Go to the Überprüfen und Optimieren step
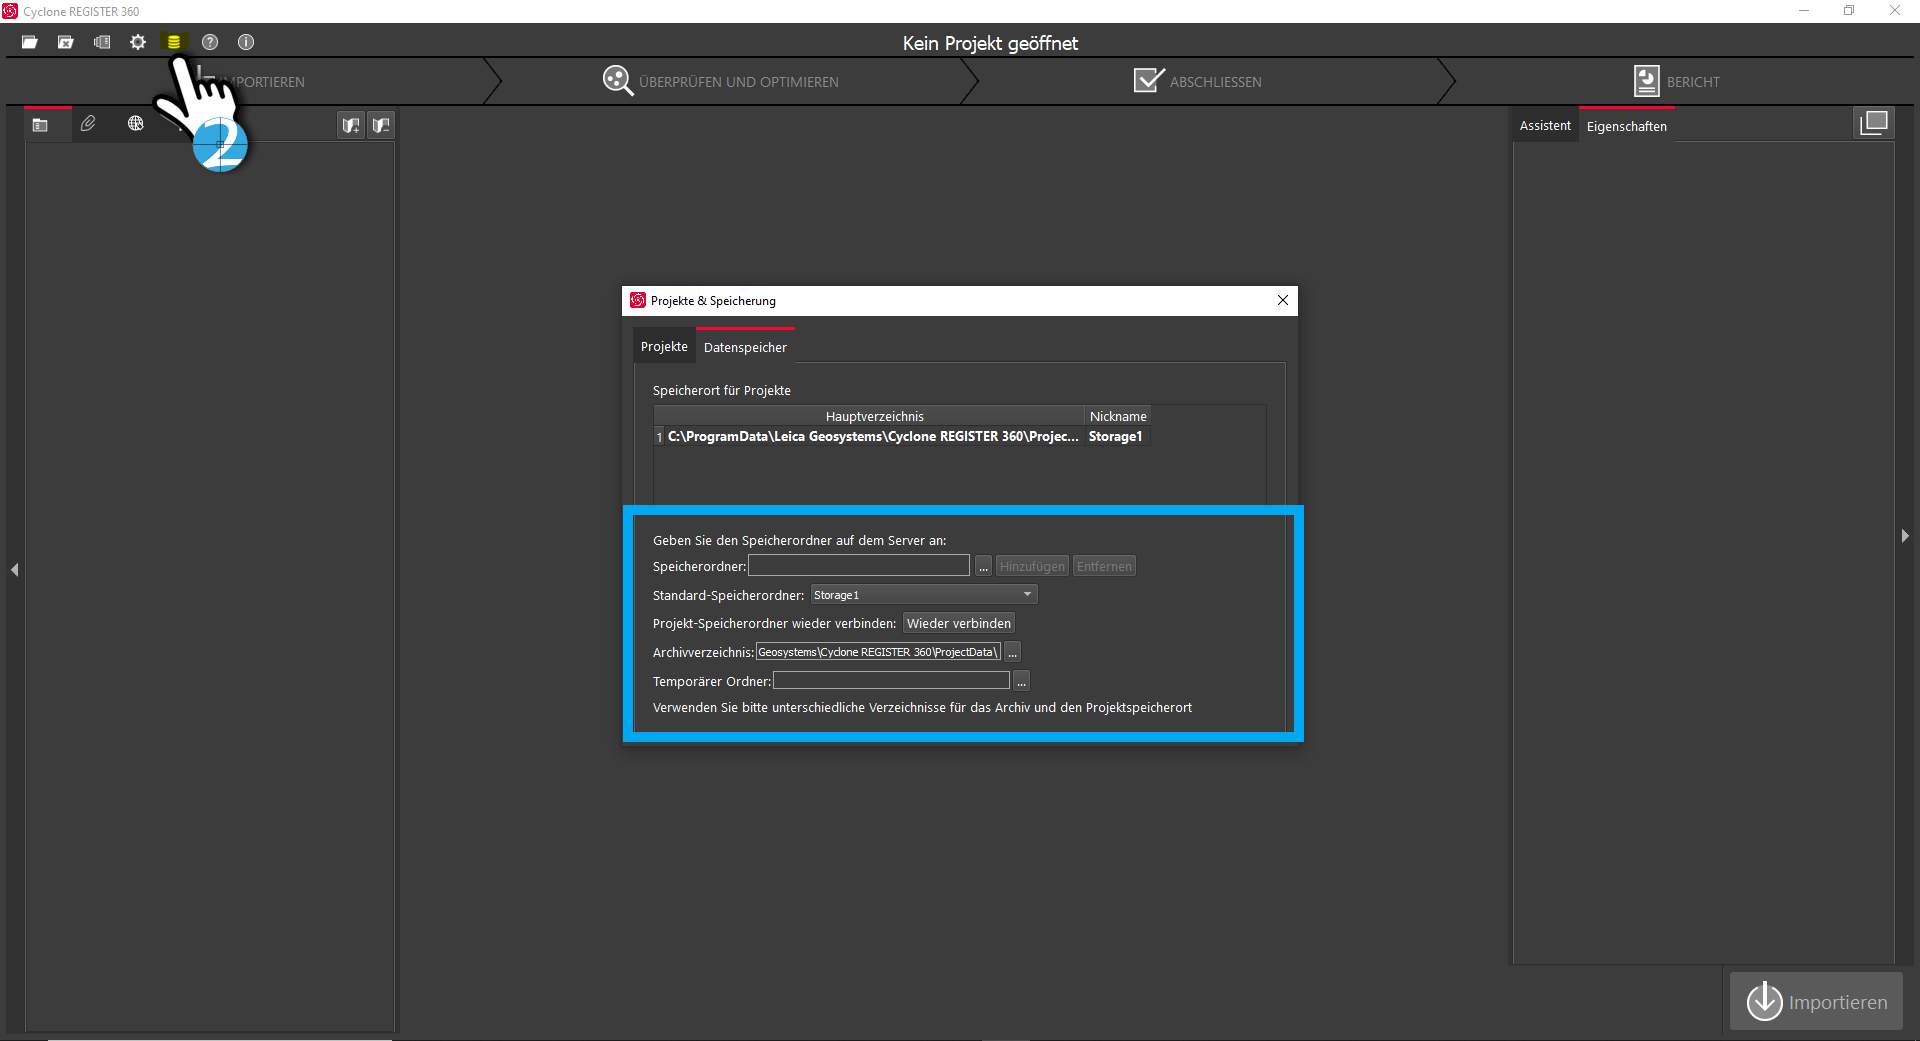 tap(739, 82)
